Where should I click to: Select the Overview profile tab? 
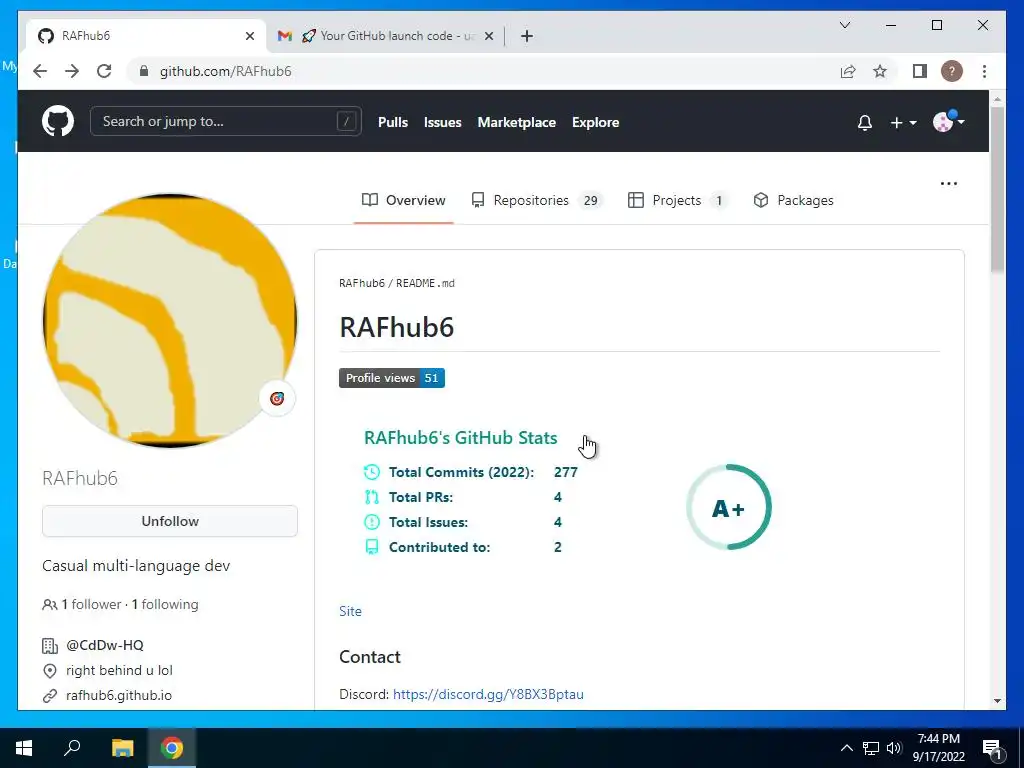pyautogui.click(x=404, y=200)
